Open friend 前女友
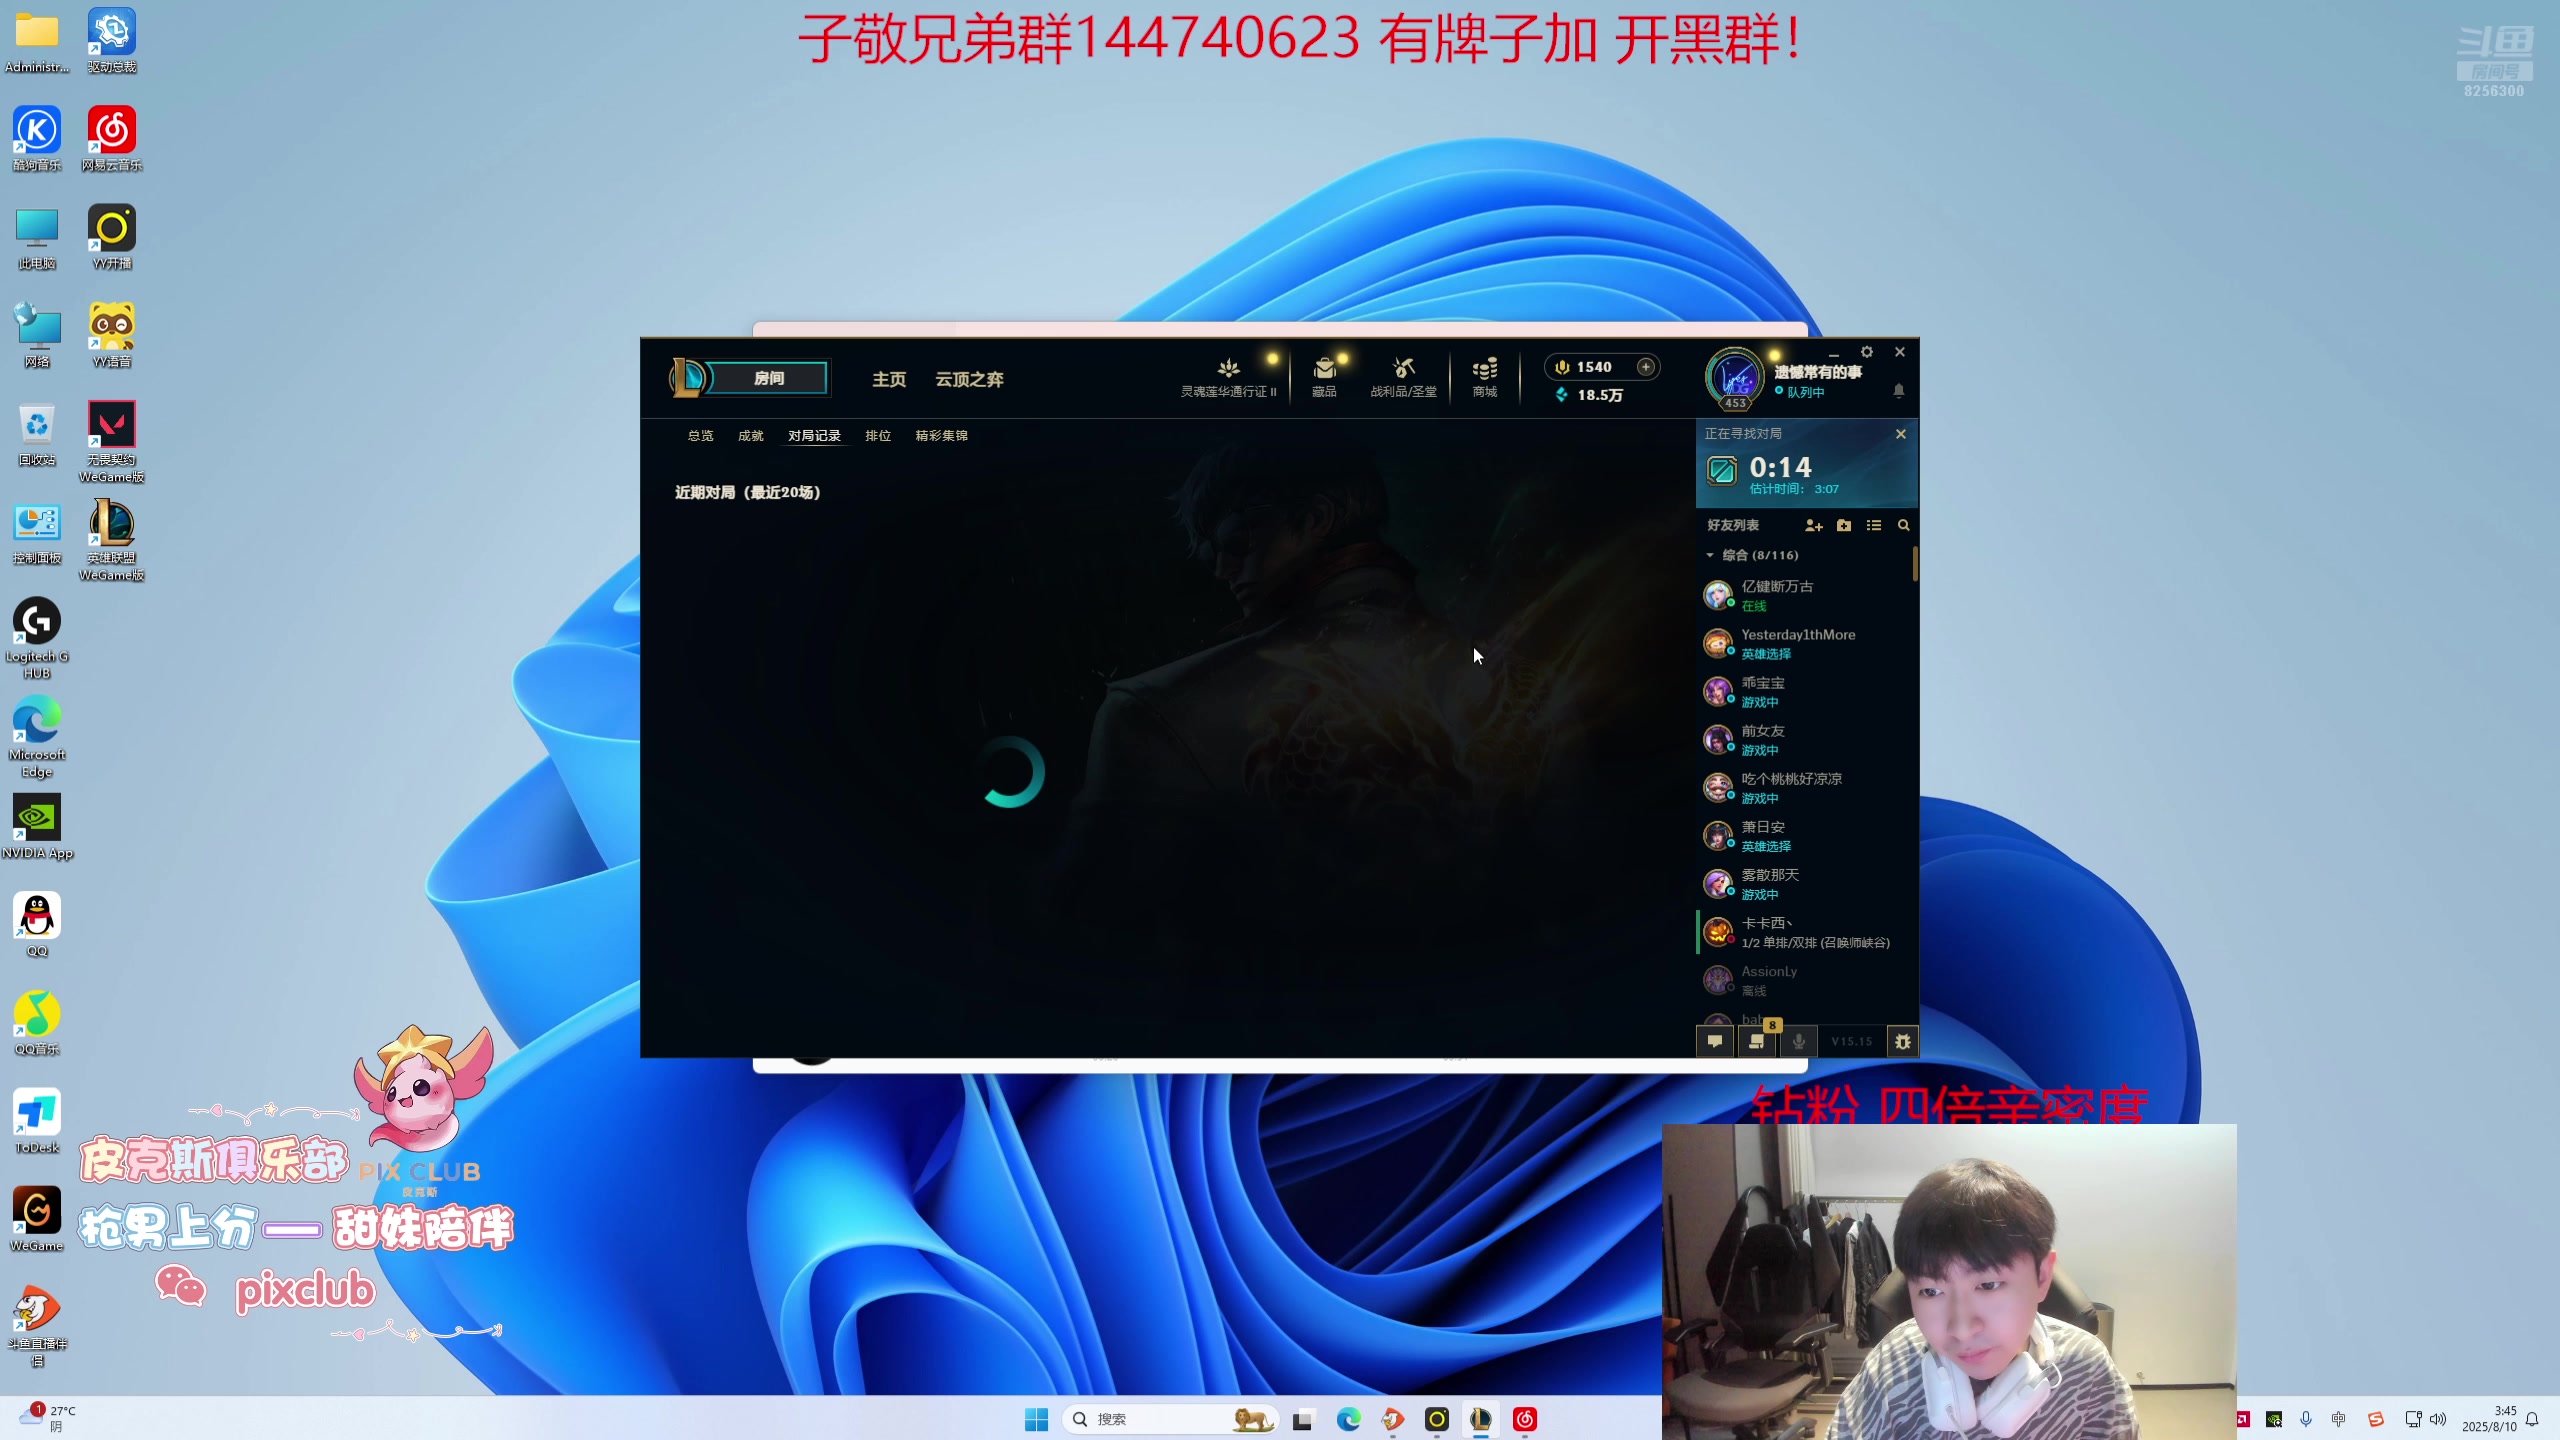This screenshot has width=2560, height=1440. [1805, 739]
